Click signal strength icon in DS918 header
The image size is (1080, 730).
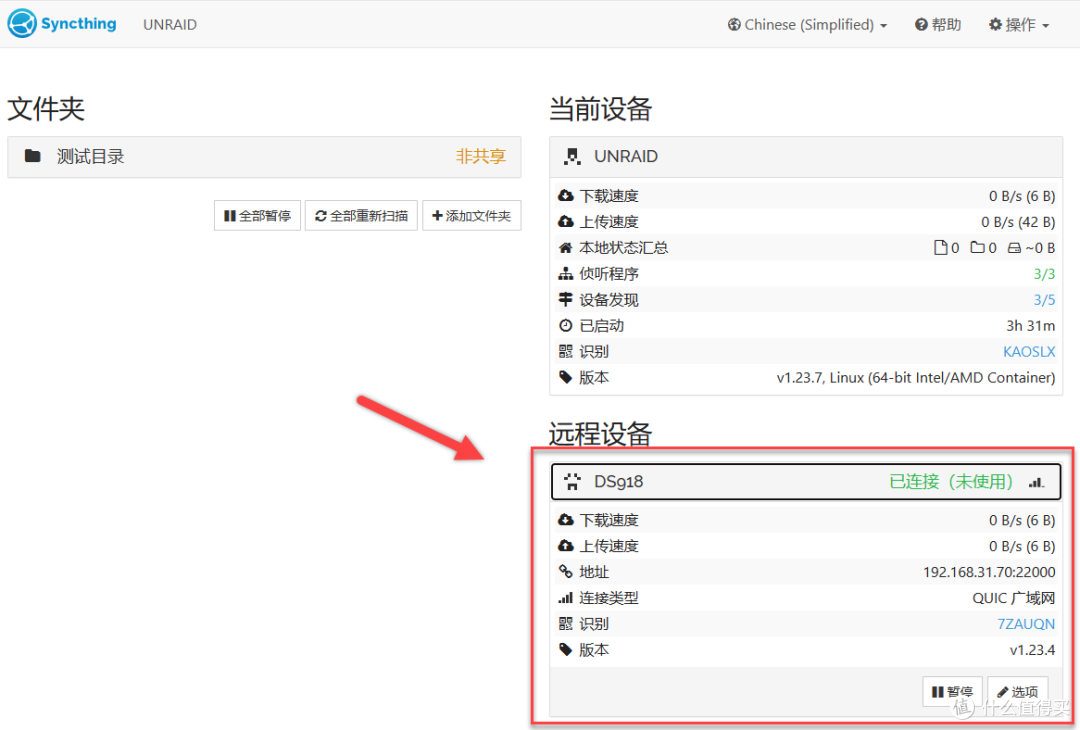(x=1037, y=482)
